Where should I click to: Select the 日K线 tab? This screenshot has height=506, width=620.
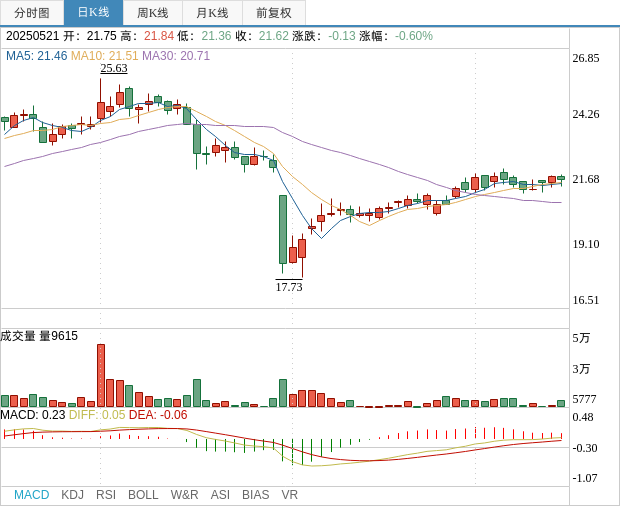(93, 13)
